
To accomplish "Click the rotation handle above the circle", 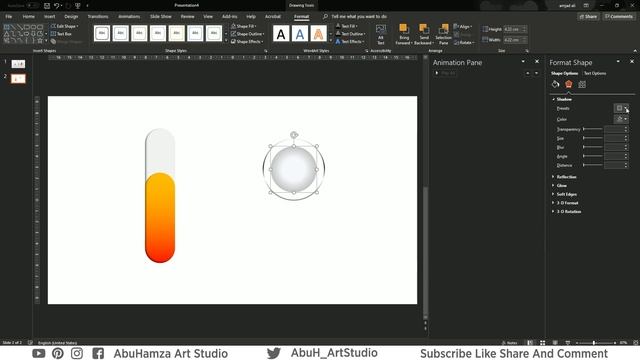I will [294, 135].
